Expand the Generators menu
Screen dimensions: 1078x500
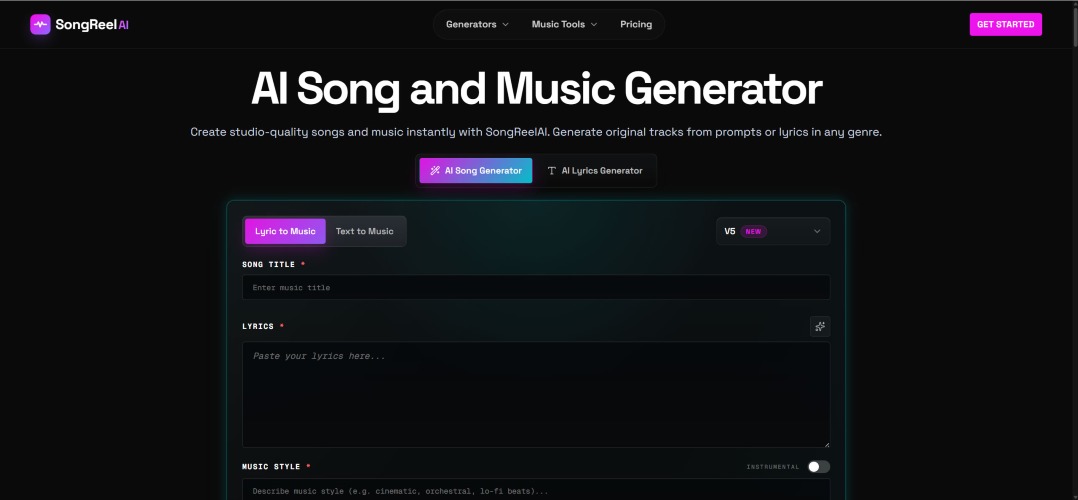point(477,24)
